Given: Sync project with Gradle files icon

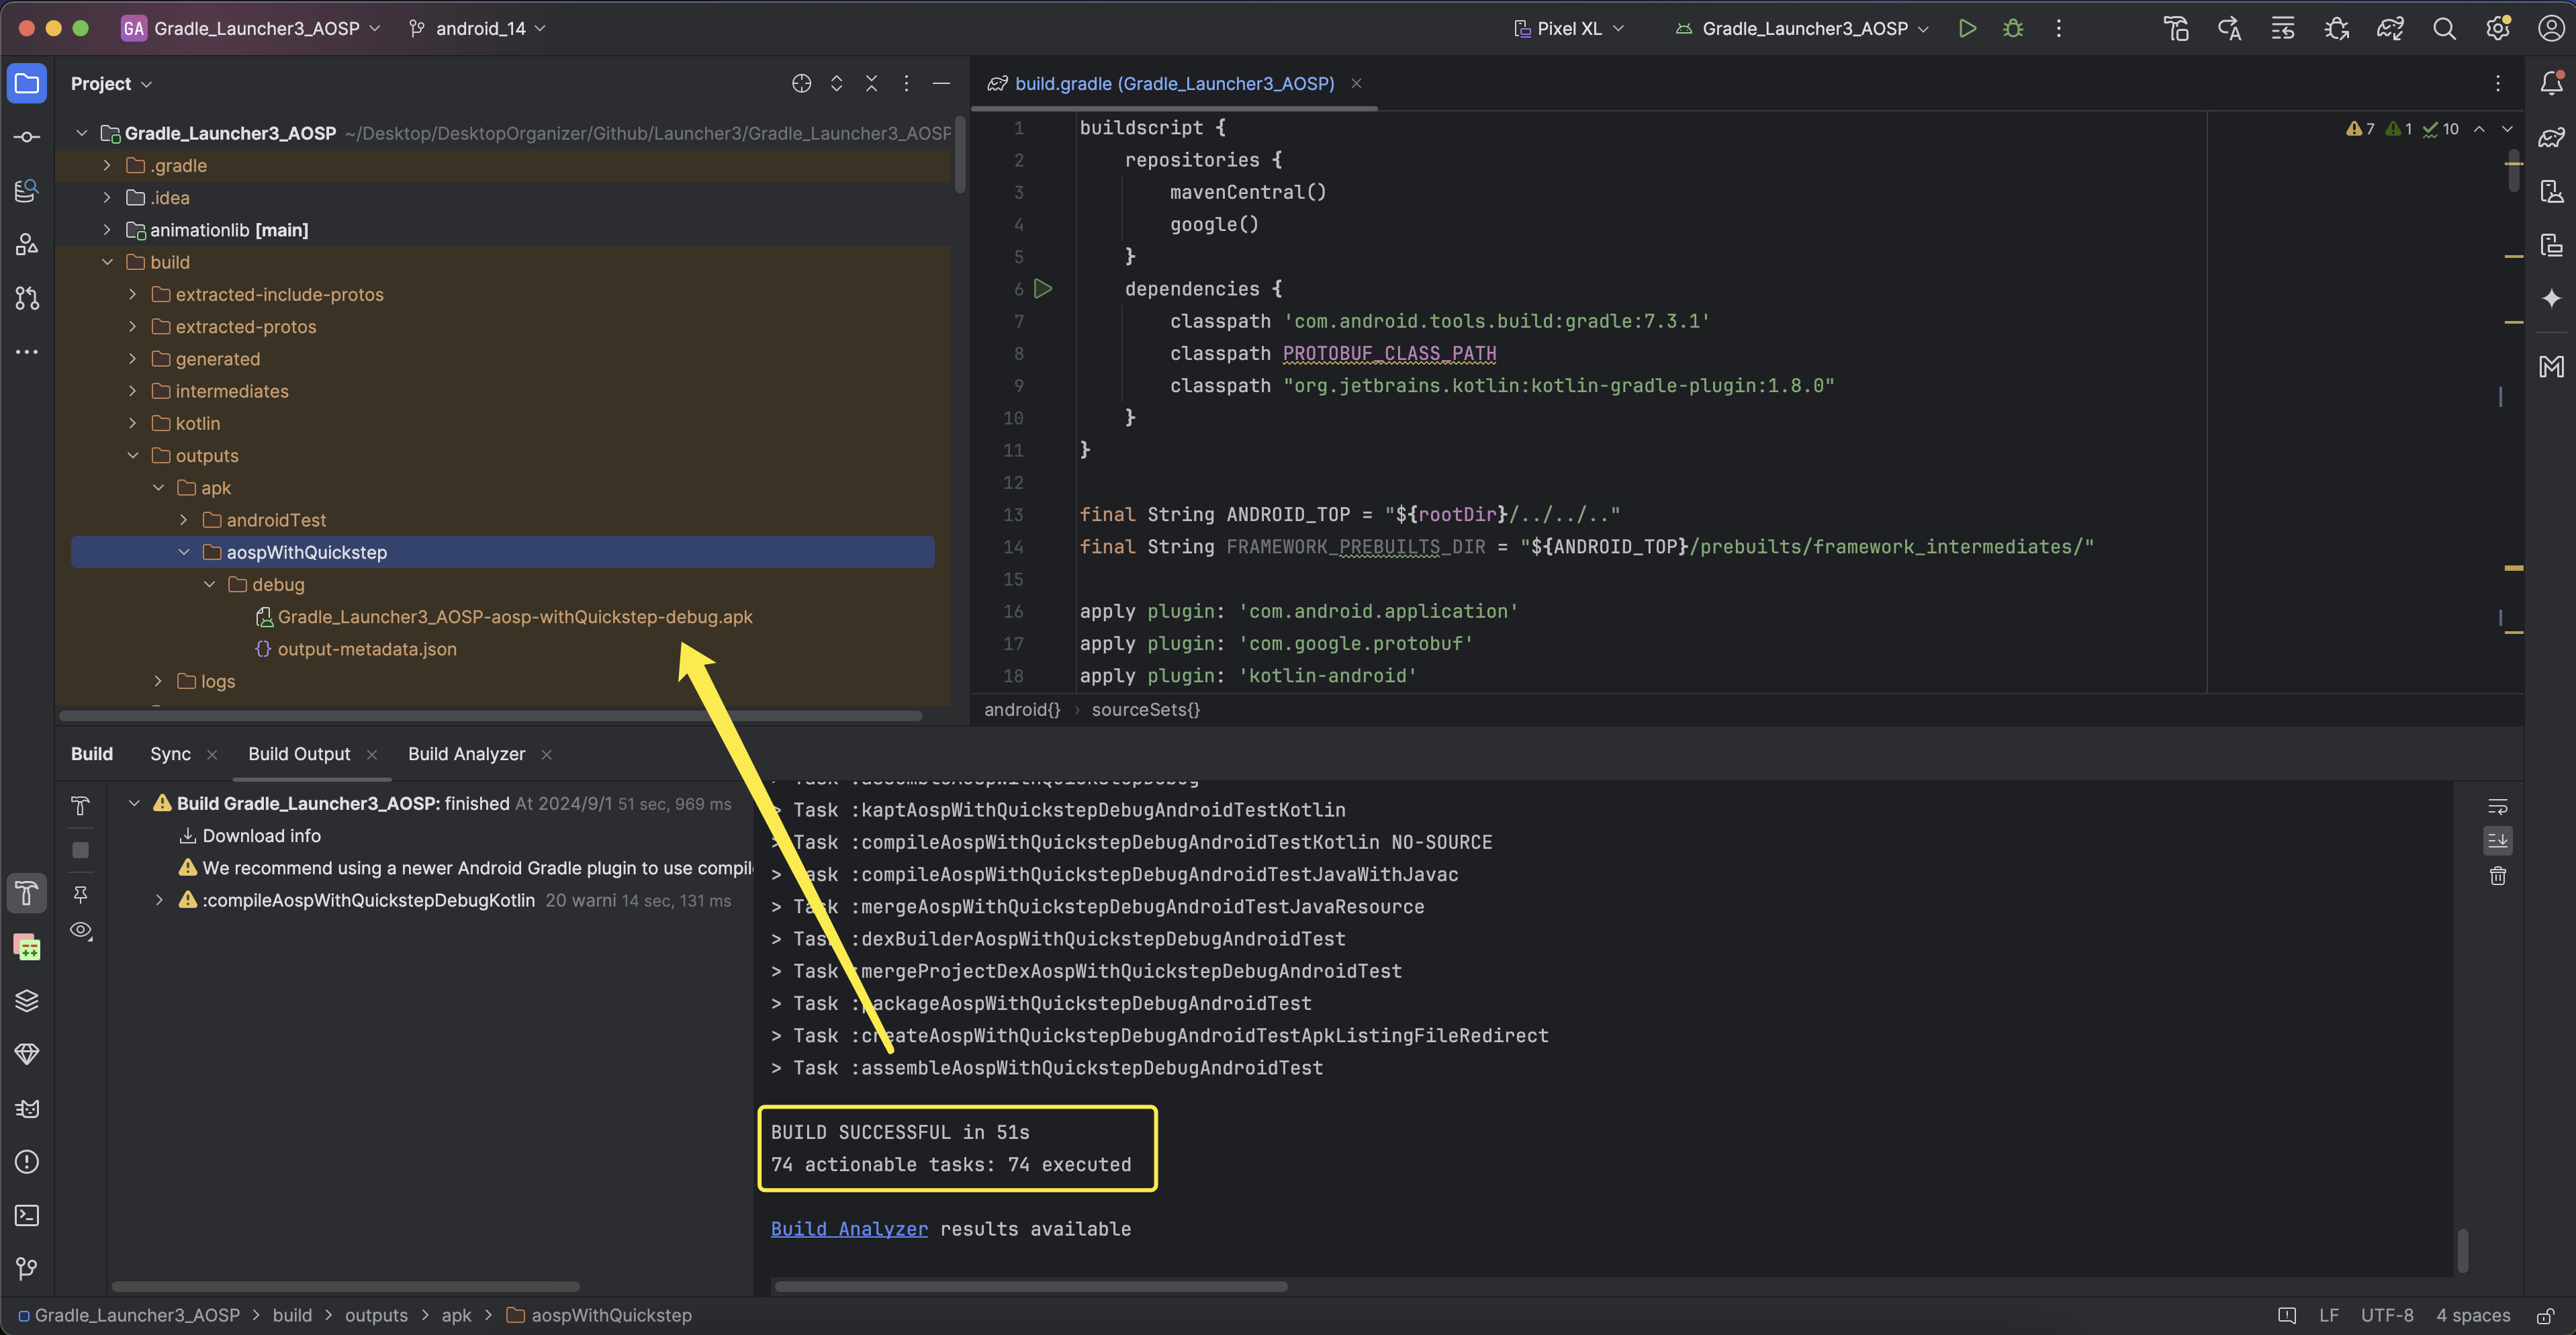Looking at the screenshot, I should (x=2390, y=29).
